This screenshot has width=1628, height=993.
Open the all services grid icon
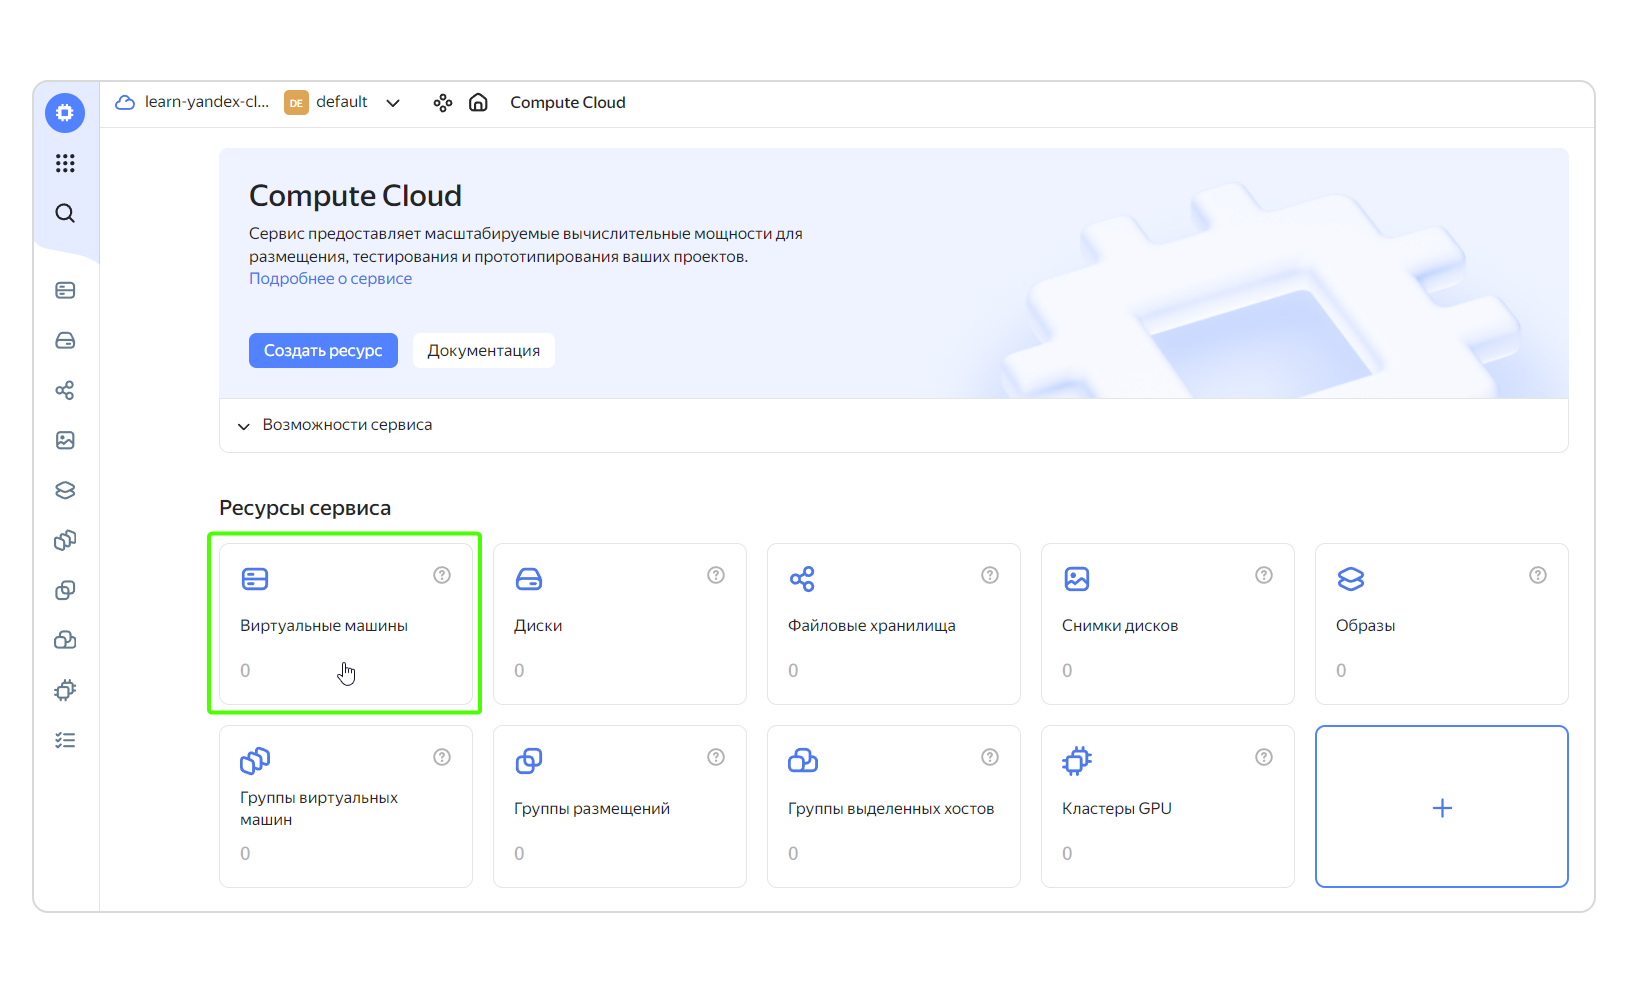65,163
